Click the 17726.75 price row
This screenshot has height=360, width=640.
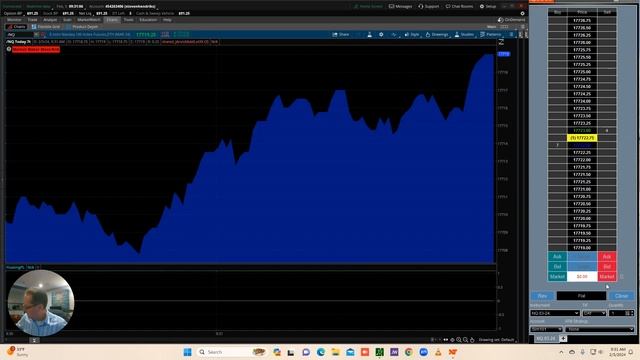tap(582, 20)
